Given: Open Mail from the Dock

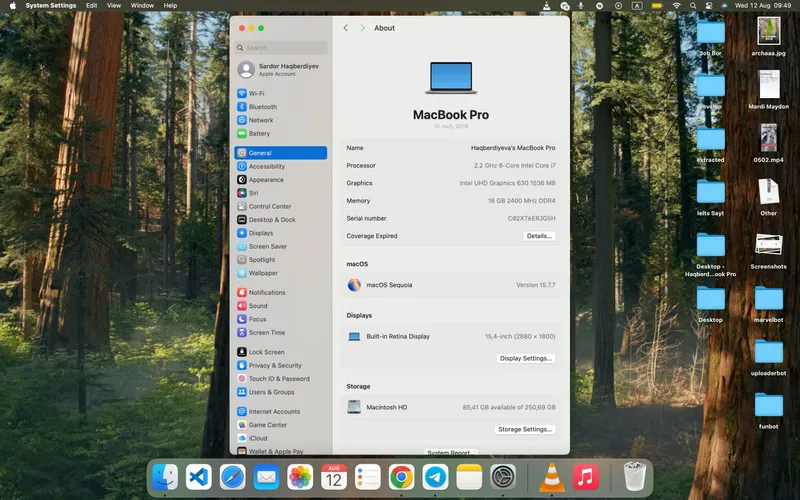Looking at the screenshot, I should click(266, 477).
